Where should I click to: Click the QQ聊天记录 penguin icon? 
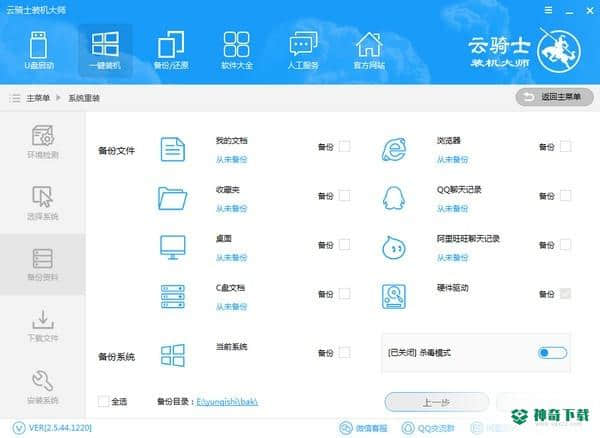pyautogui.click(x=394, y=198)
